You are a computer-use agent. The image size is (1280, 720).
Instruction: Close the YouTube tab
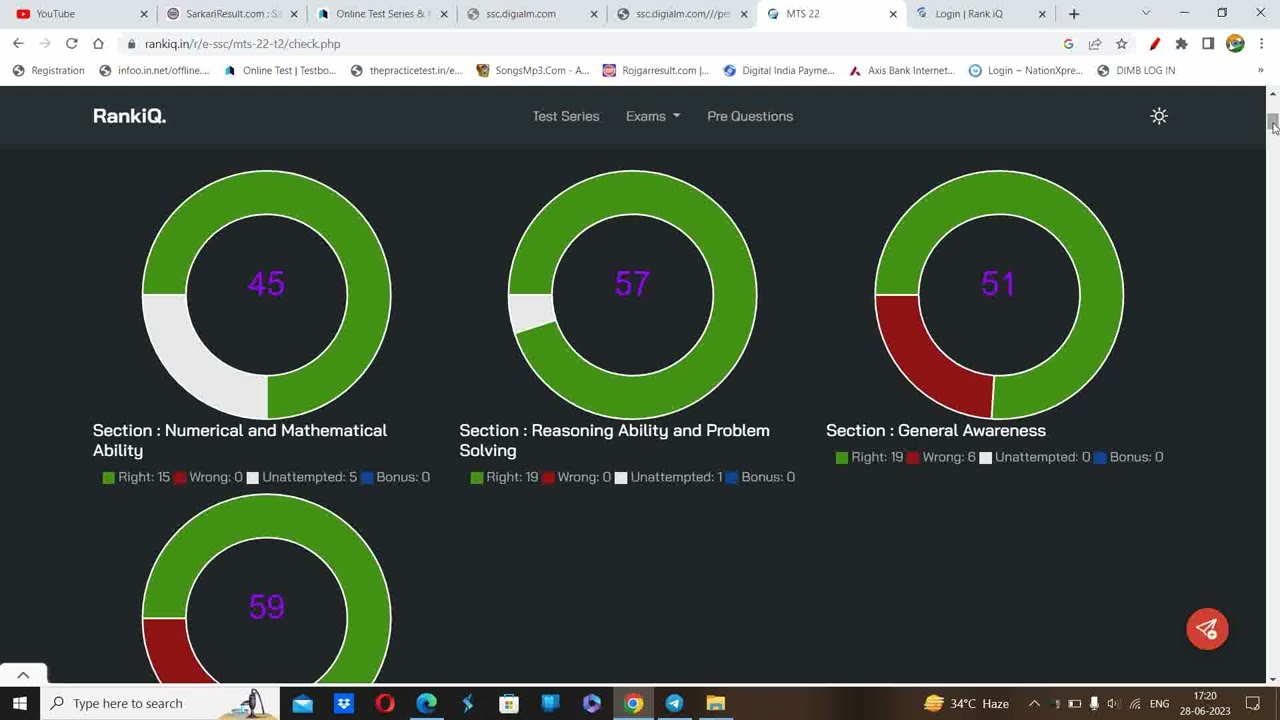[144, 14]
